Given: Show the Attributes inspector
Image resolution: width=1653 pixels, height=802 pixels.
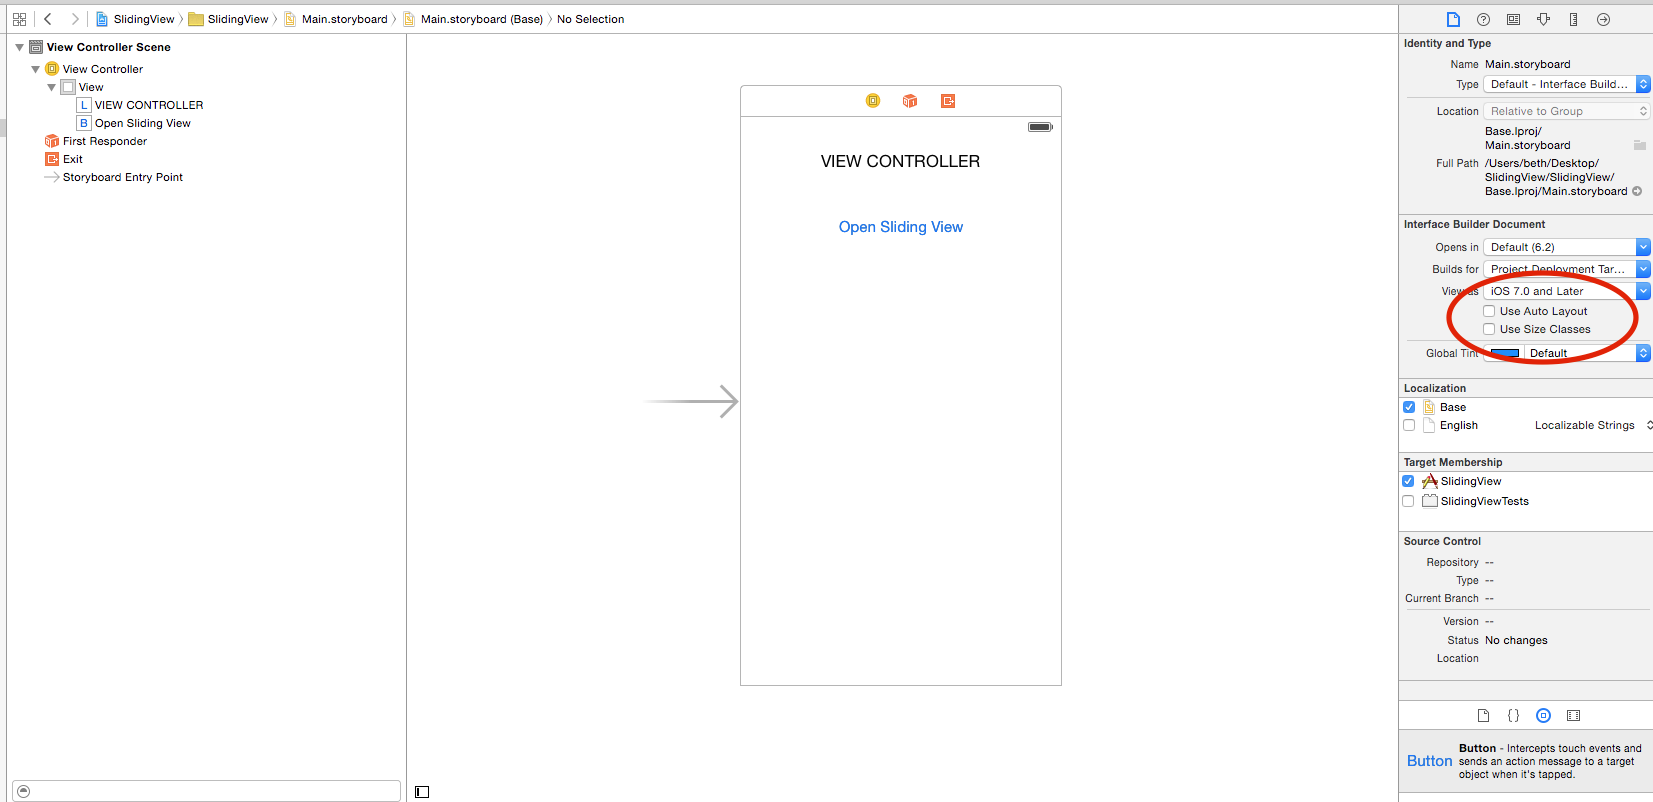Looking at the screenshot, I should [x=1543, y=19].
